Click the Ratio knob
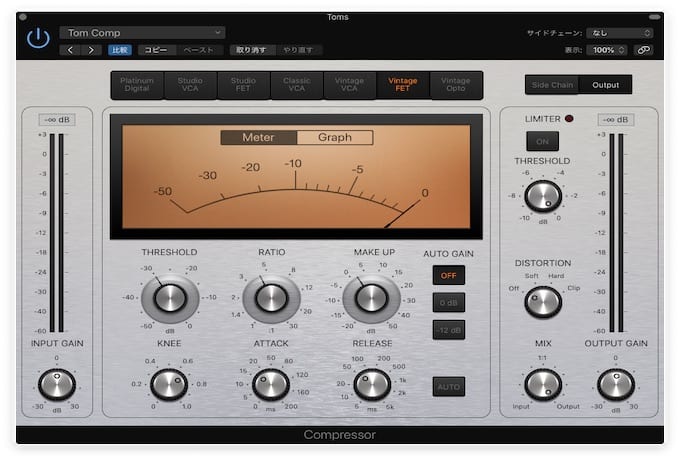680x460 pixels. tap(271, 297)
